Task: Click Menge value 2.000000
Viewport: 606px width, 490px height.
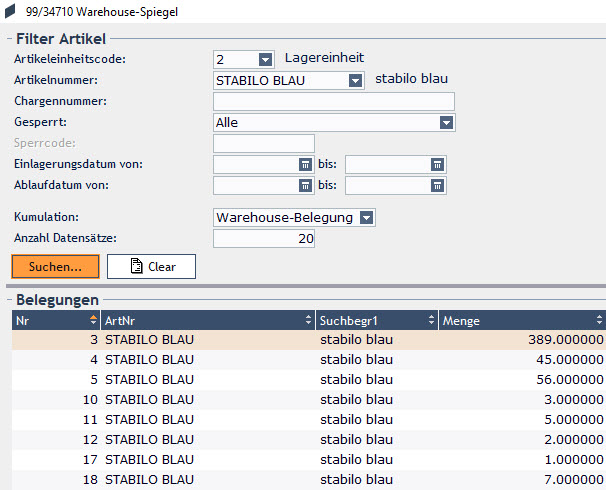Action: pyautogui.click(x=574, y=440)
